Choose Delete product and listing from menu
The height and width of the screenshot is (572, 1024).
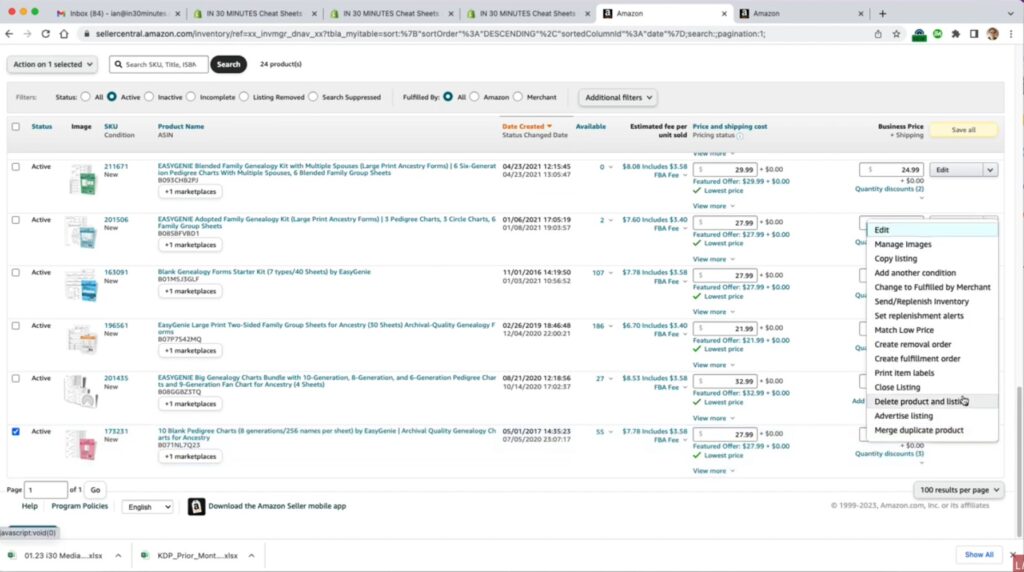coord(918,401)
